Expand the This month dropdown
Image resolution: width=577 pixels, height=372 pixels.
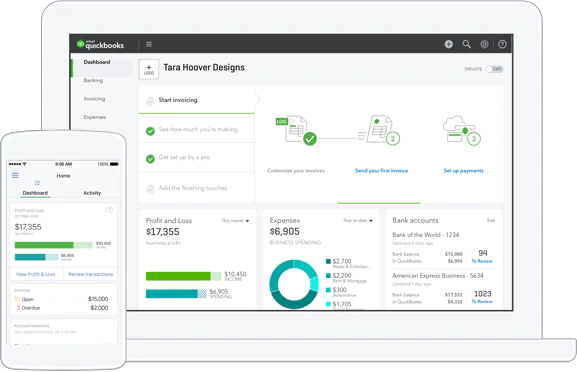point(235,221)
